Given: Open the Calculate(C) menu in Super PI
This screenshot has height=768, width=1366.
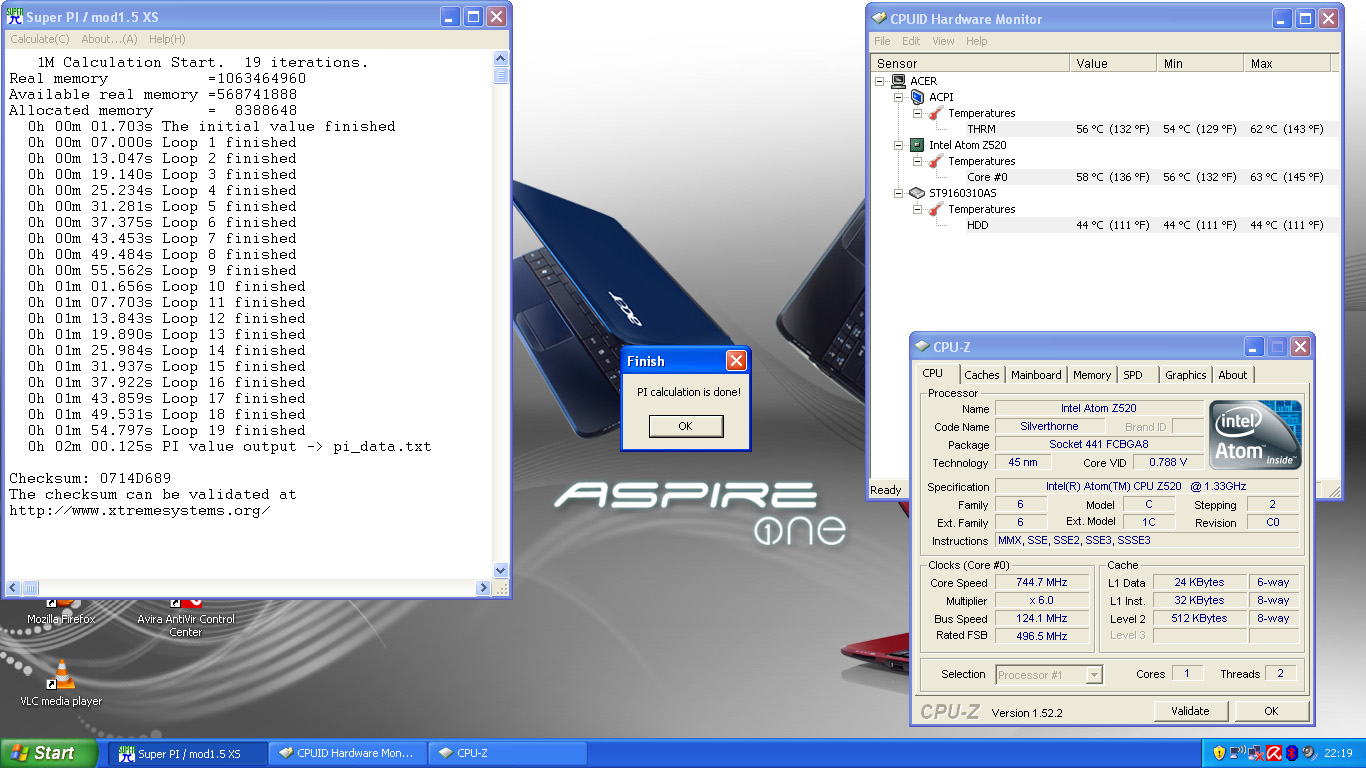Looking at the screenshot, I should coord(40,39).
